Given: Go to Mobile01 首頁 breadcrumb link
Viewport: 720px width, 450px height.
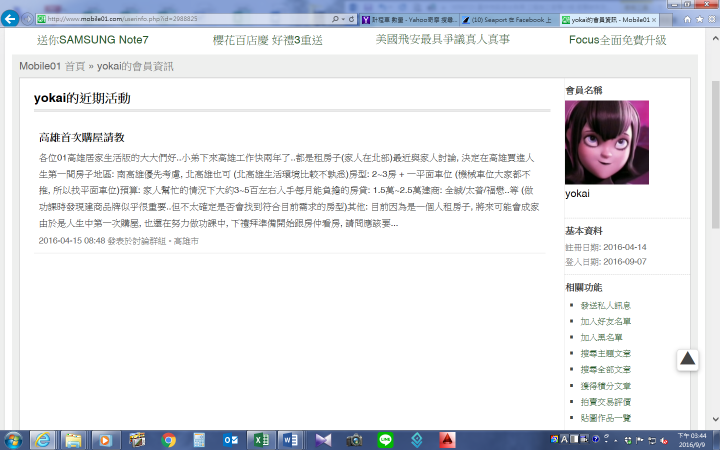Looking at the screenshot, I should click(52, 66).
